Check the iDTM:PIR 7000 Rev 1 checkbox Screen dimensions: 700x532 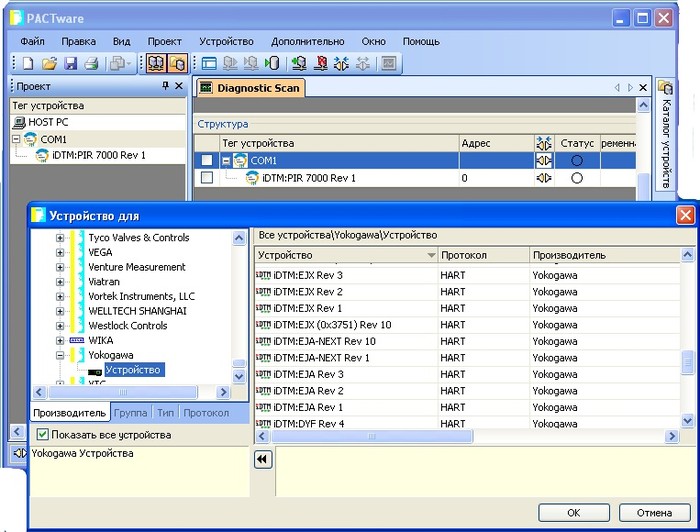point(207,178)
